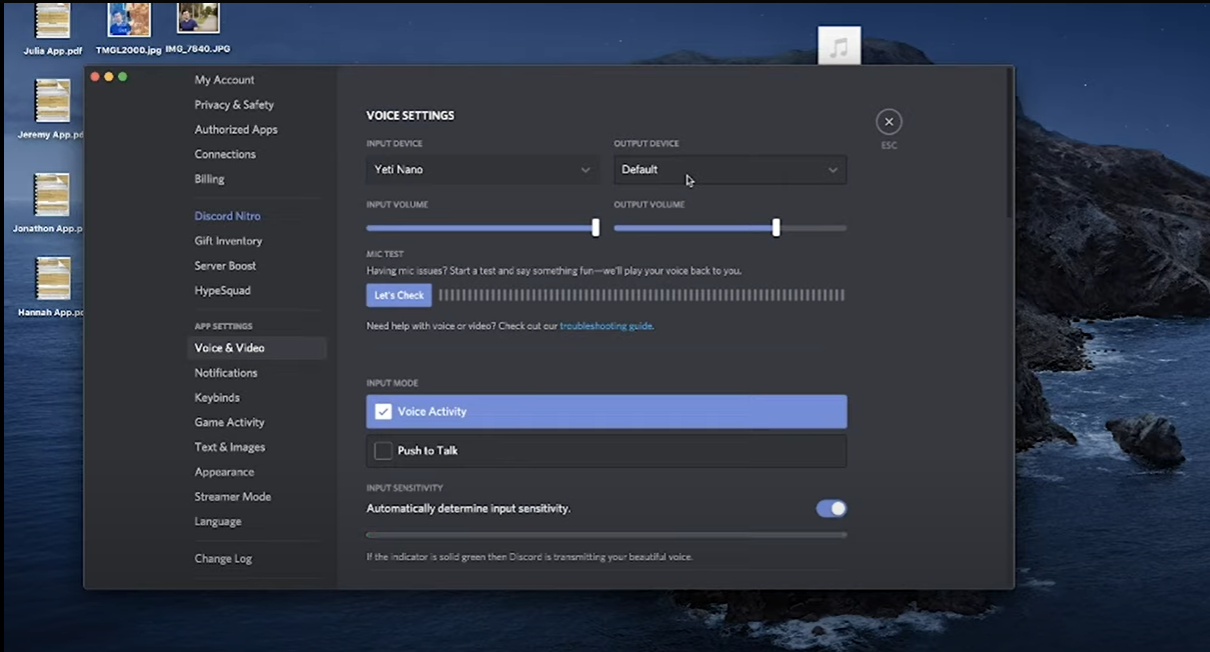Viewport: 1210px width, 652px height.
Task: Open Streamer Mode settings
Action: 232,497
